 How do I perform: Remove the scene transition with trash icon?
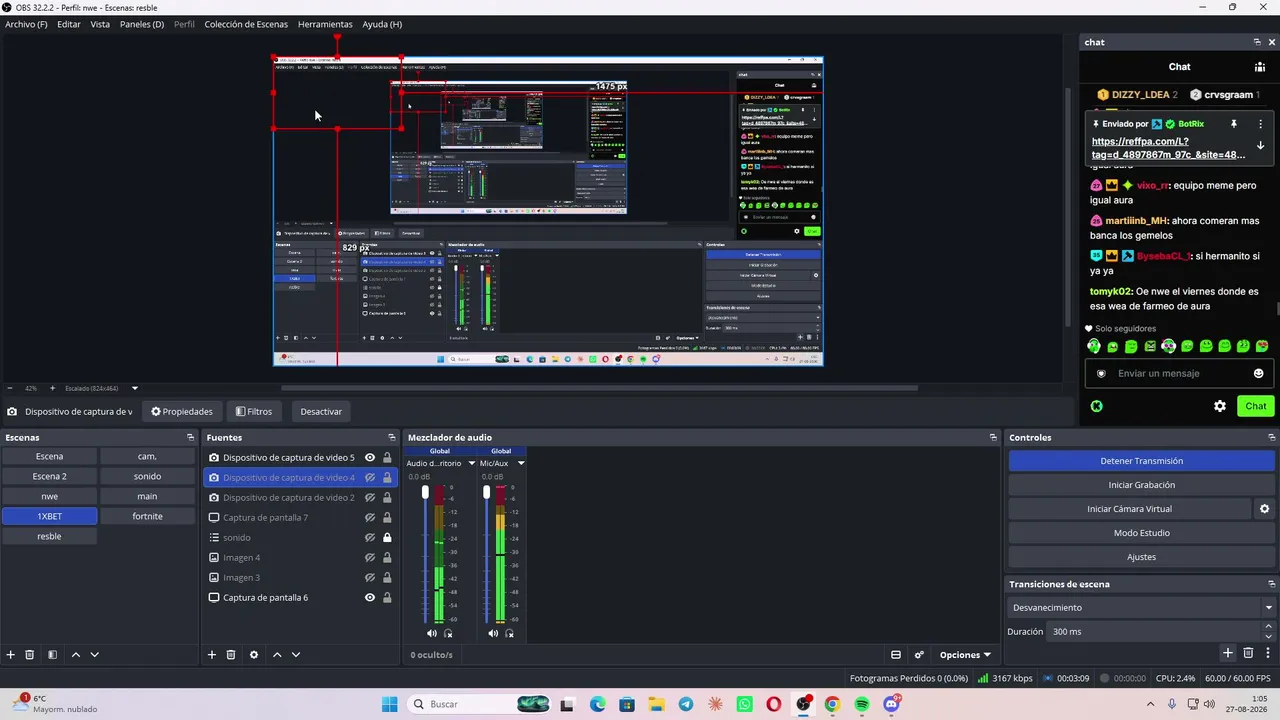tap(1248, 653)
